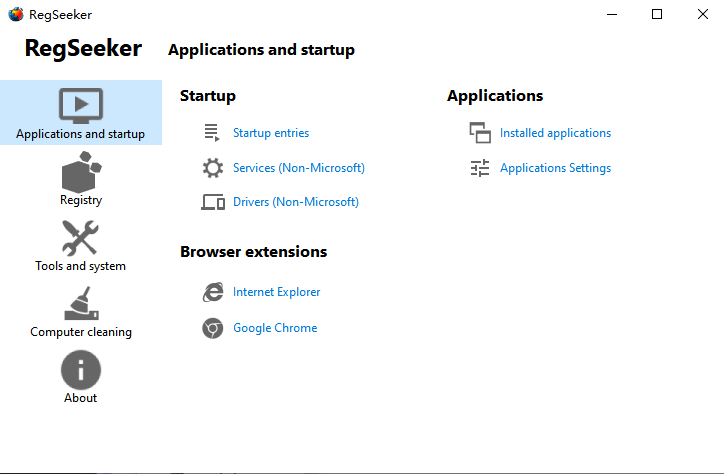Click the Google Chrome logo icon

[212, 328]
